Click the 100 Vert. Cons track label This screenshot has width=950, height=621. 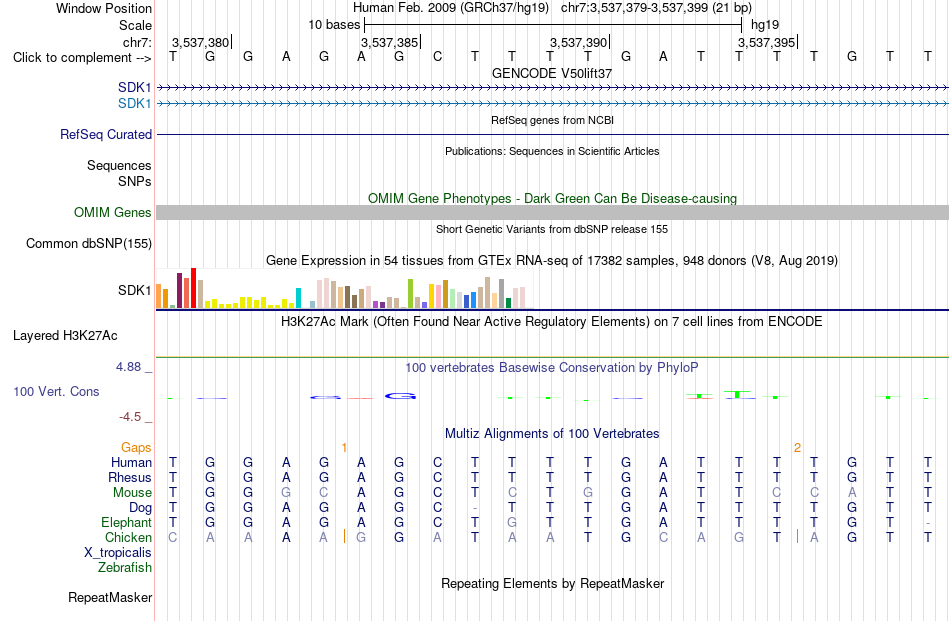[x=56, y=391]
